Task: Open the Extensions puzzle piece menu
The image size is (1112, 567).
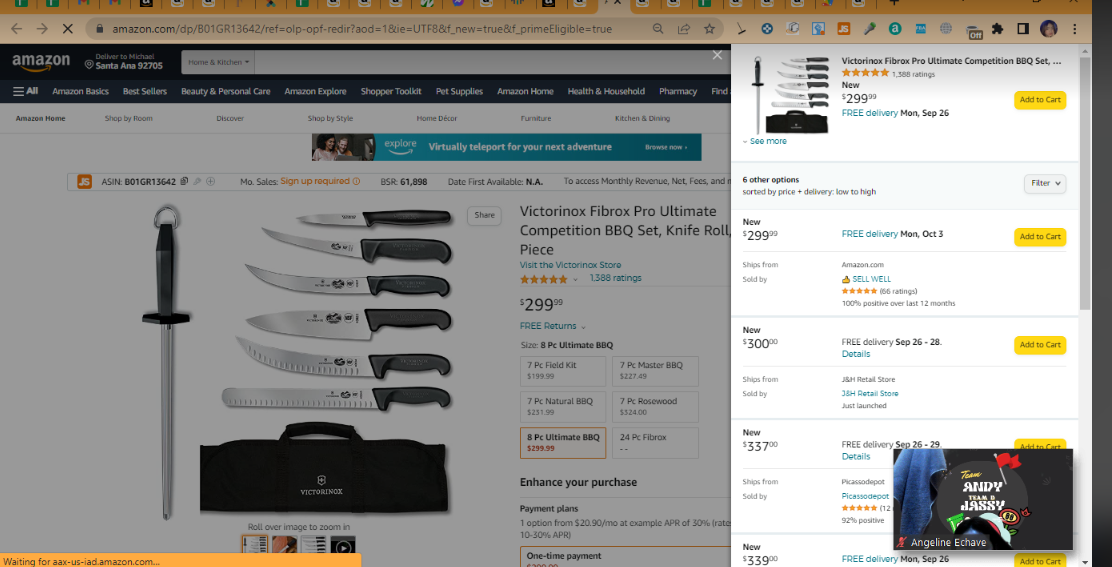Action: tap(998, 29)
